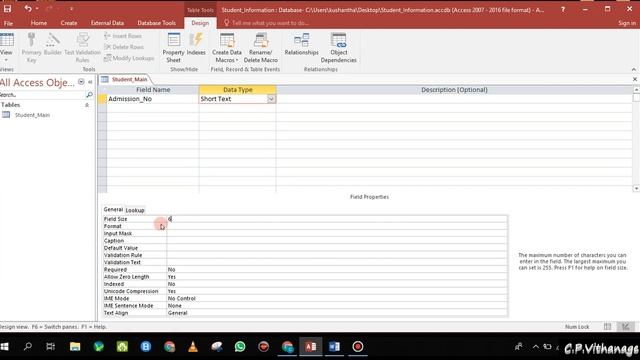Show the Indexes window
The image size is (640, 360).
click(196, 44)
